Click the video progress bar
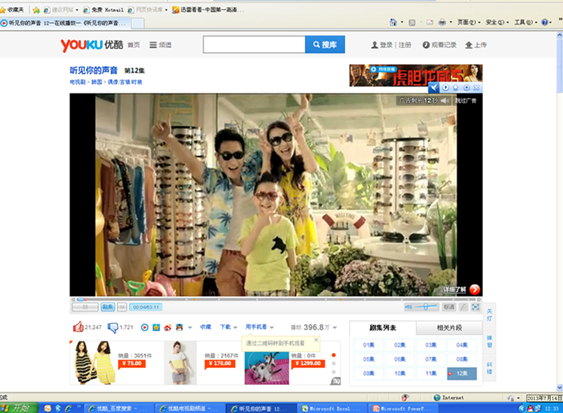Viewport: 563px width, 413px height. [x=276, y=299]
